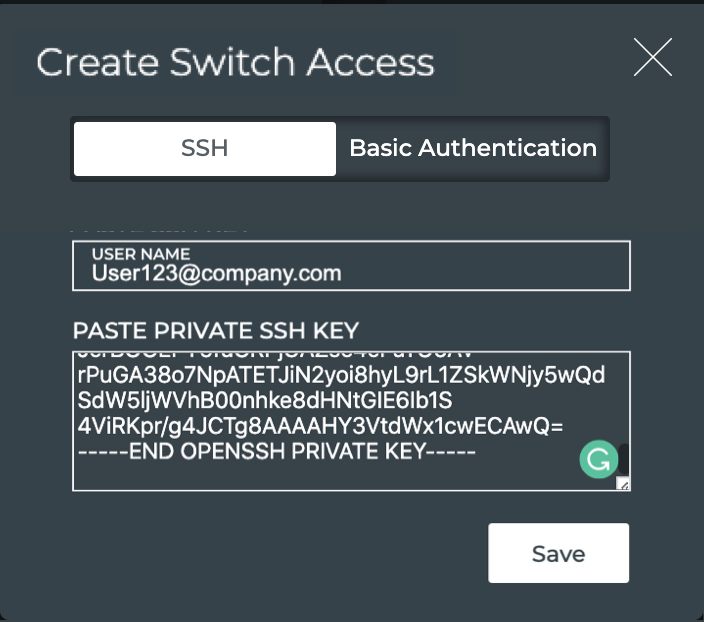Viewport: 704px width, 622px height.
Task: Click the key line starting with 4ViRKpr
Action: pyautogui.click(x=320, y=427)
